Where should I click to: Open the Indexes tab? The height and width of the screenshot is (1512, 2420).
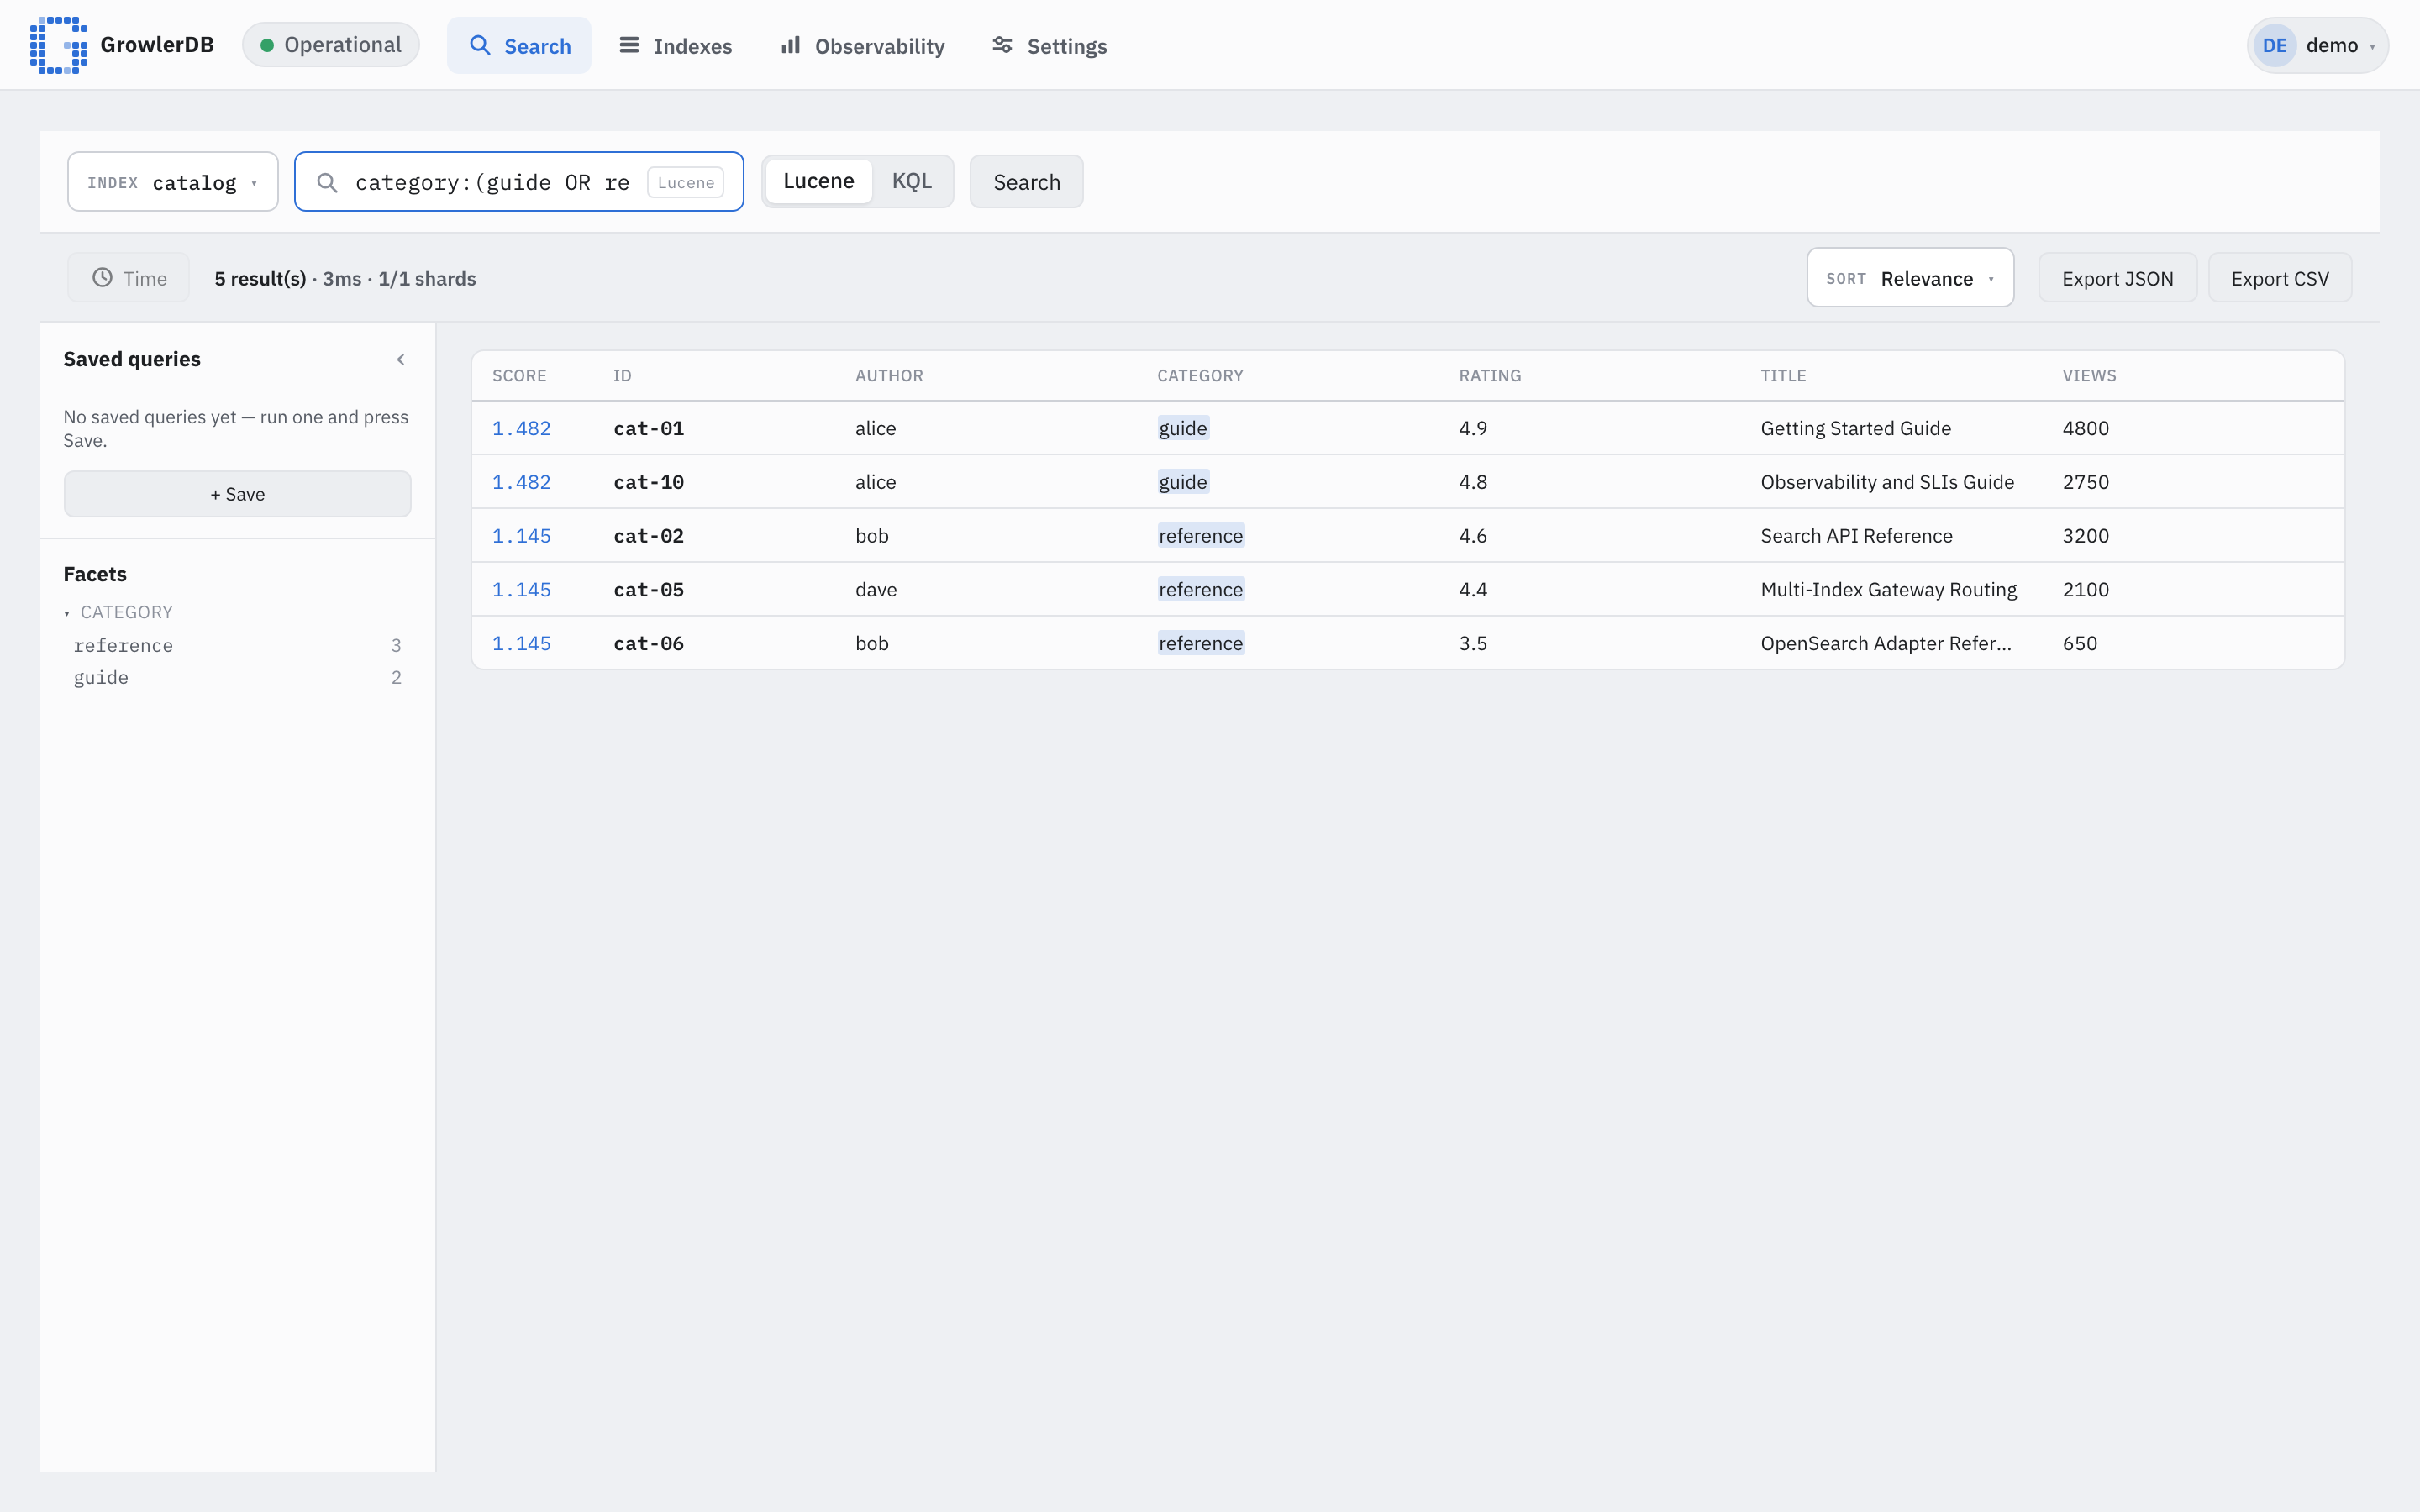(675, 46)
